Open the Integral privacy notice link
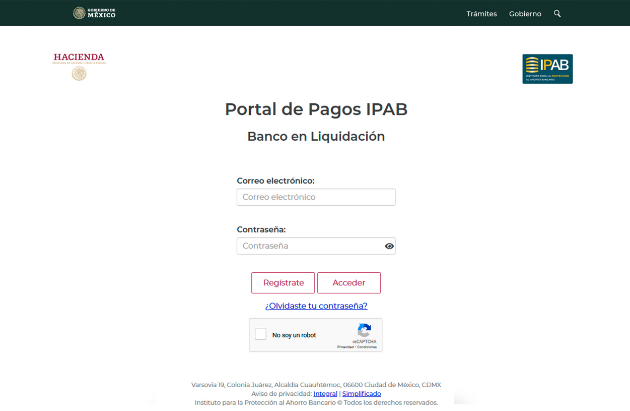The width and height of the screenshot is (630, 411). pyautogui.click(x=325, y=394)
